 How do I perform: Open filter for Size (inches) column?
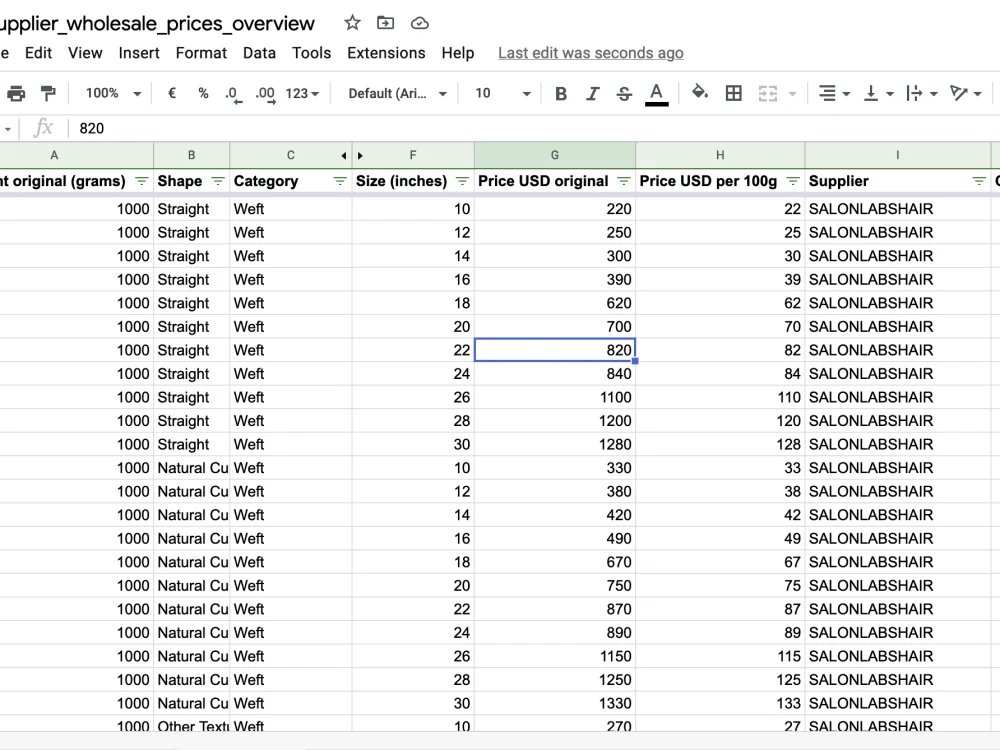tap(462, 181)
